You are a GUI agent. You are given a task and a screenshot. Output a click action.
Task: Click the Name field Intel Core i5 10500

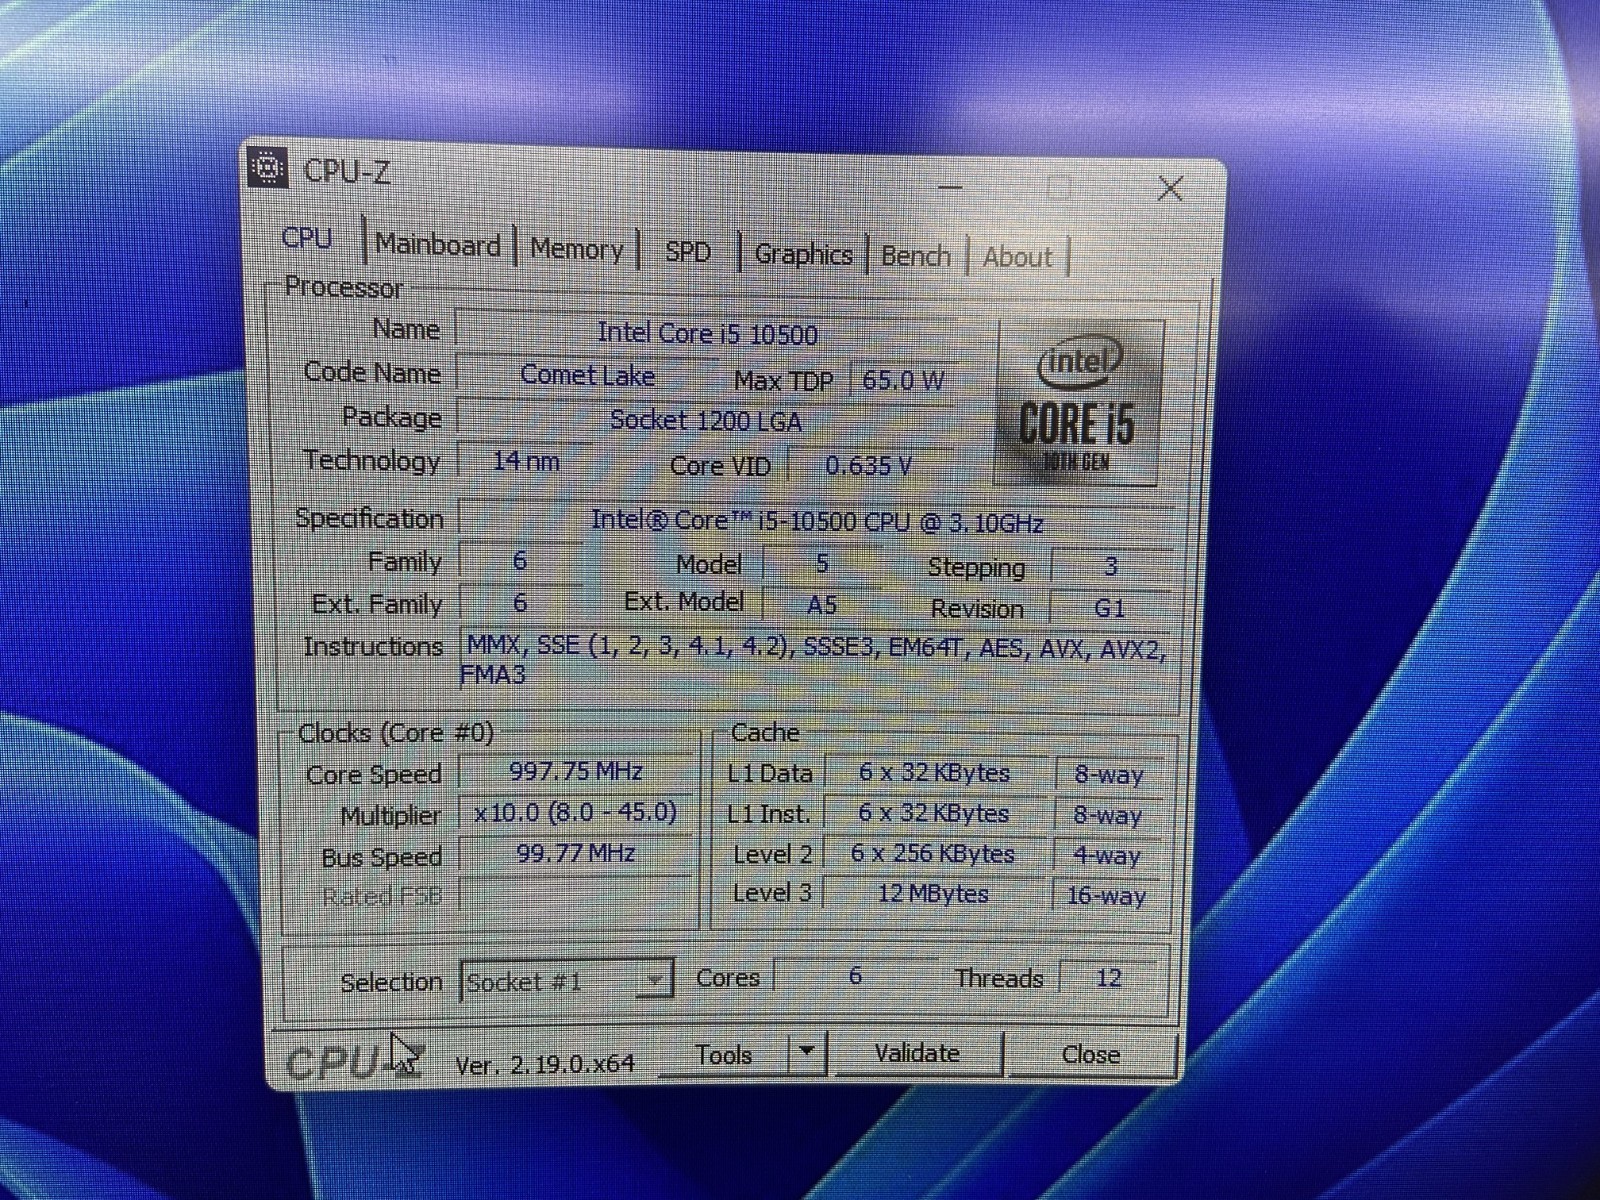[x=706, y=333]
